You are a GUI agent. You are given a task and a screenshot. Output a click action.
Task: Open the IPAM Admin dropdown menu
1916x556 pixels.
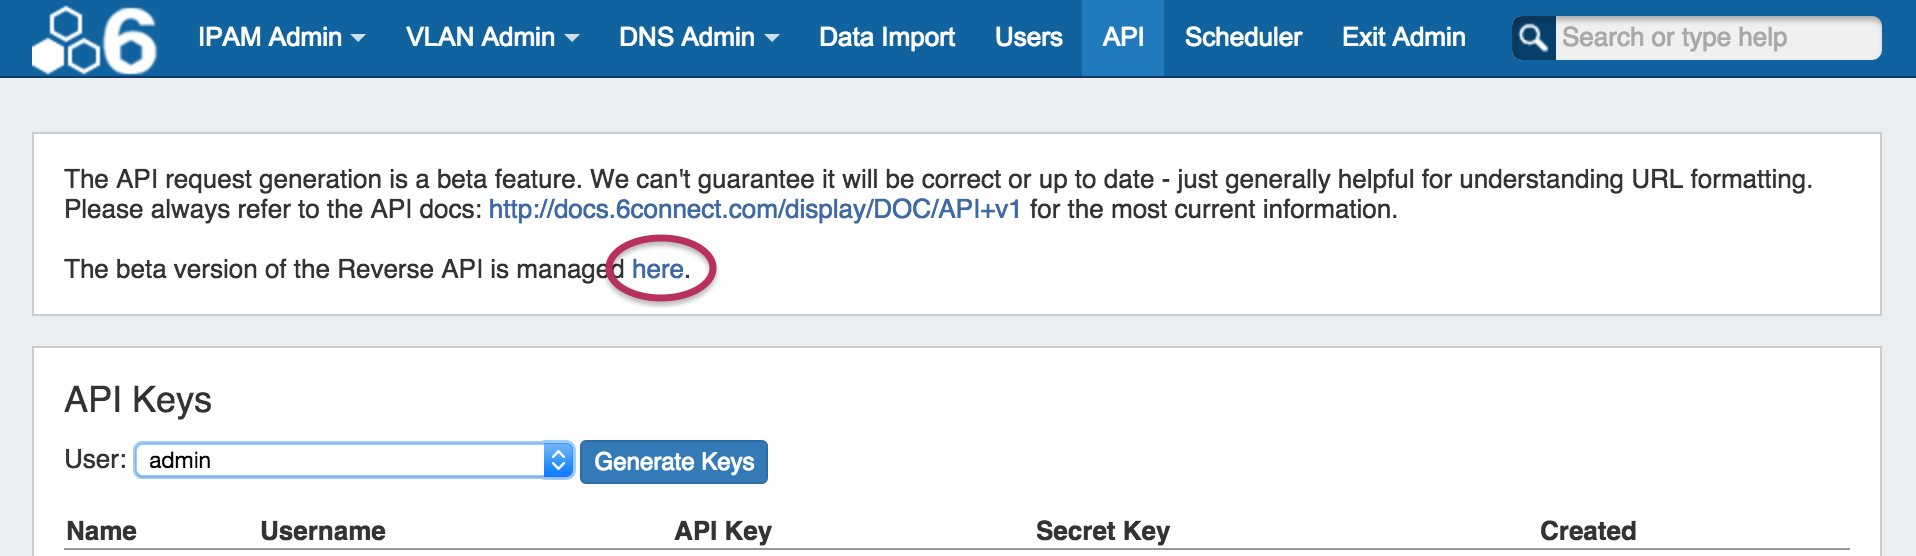(281, 38)
